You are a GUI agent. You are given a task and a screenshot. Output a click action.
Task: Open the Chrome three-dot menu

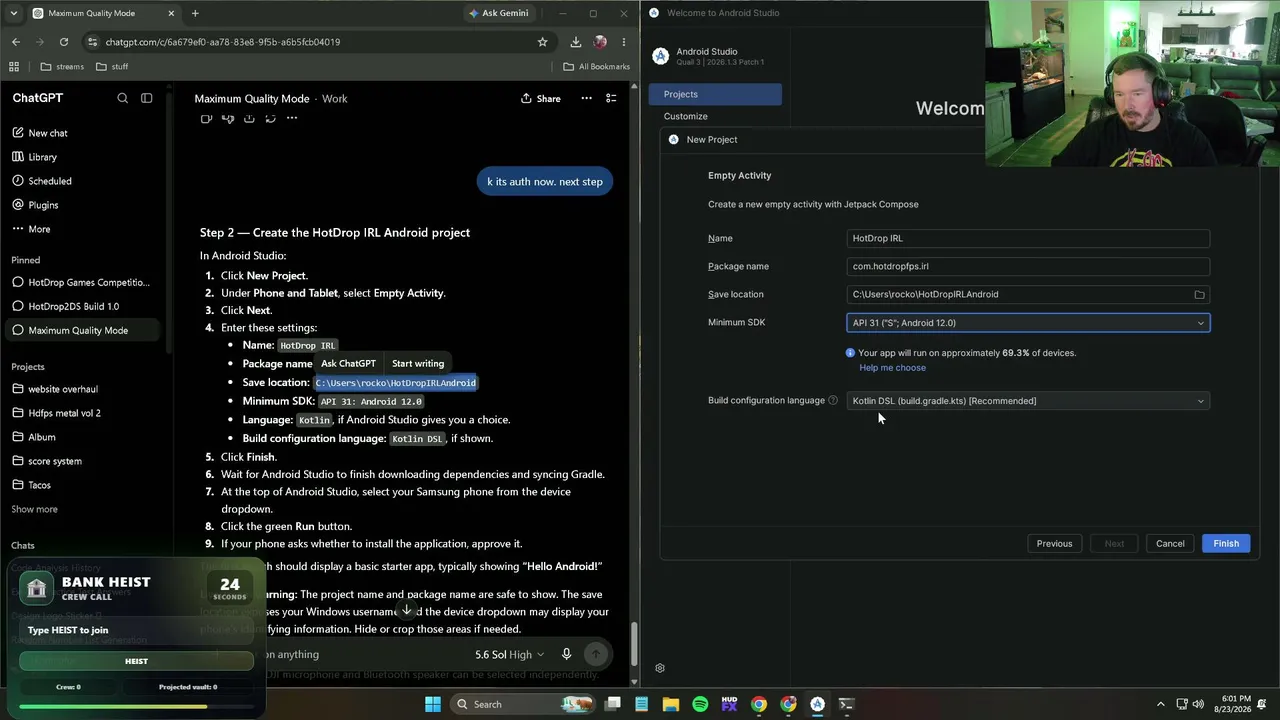coord(624,42)
